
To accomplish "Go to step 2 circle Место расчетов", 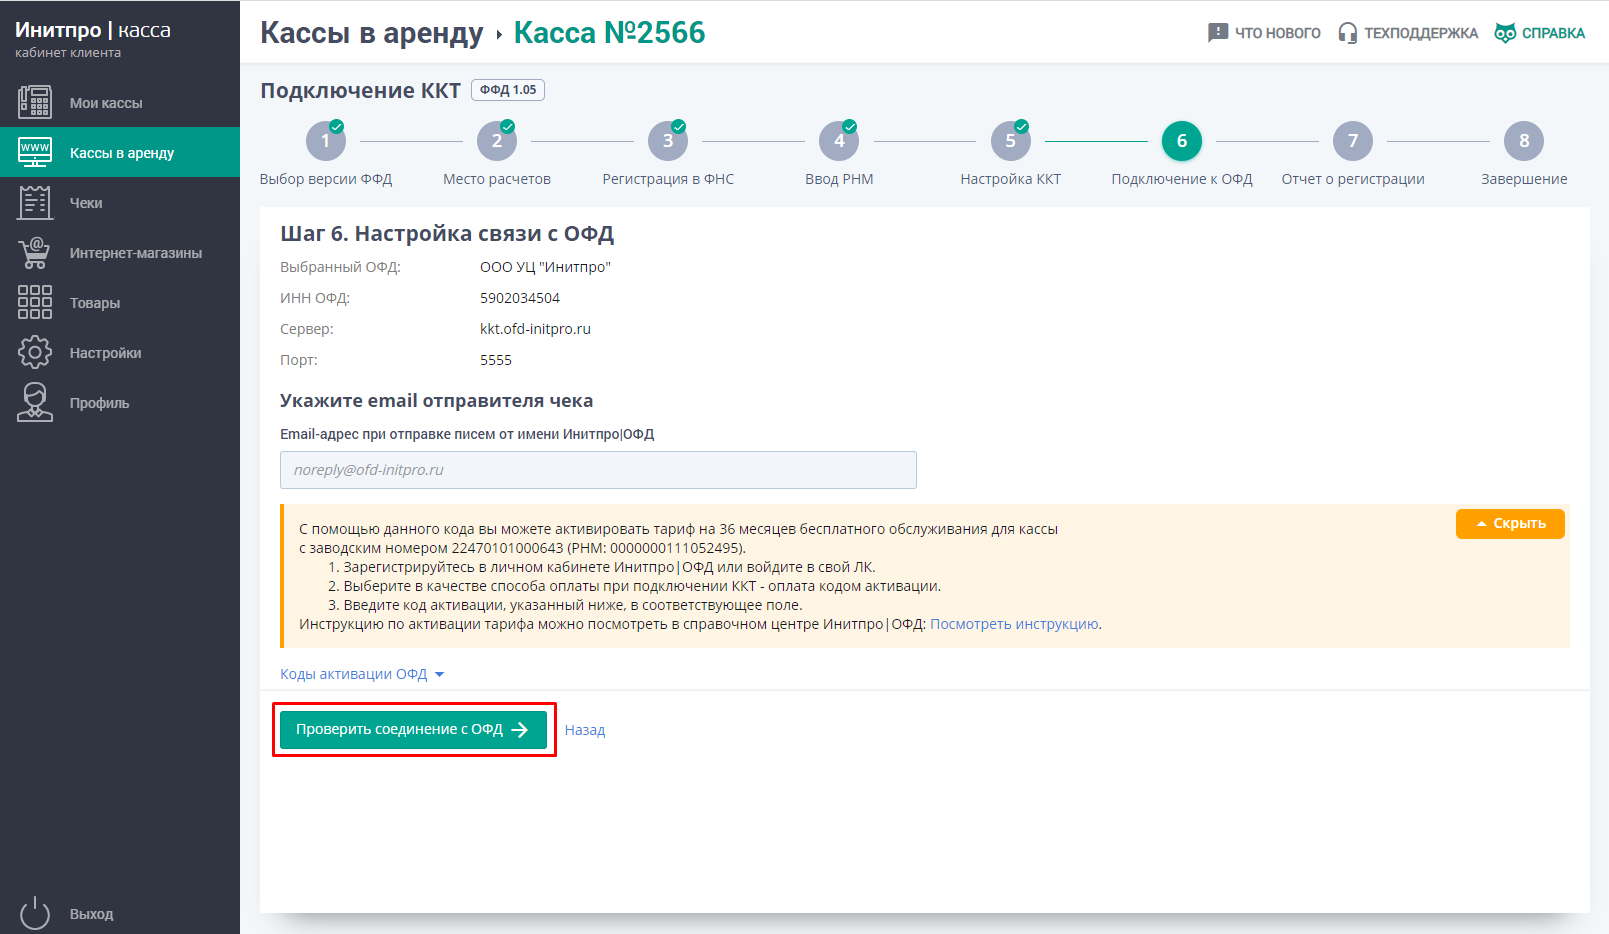I will tap(497, 141).
